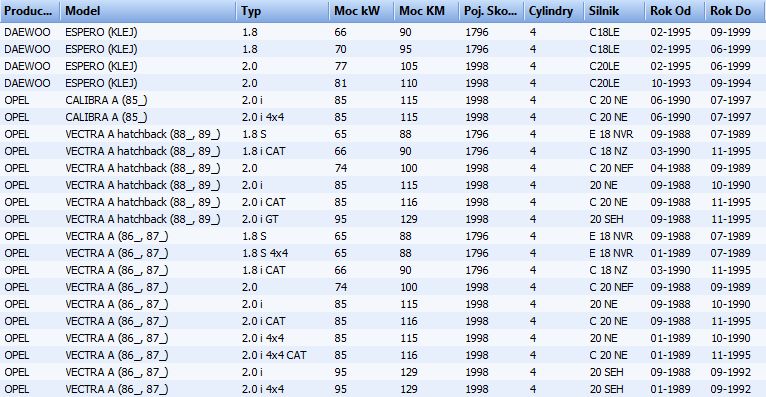This screenshot has width=766, height=397.
Task: Click 09-1992 in the last 2.0 i 4x4 row
Action: pos(730,389)
